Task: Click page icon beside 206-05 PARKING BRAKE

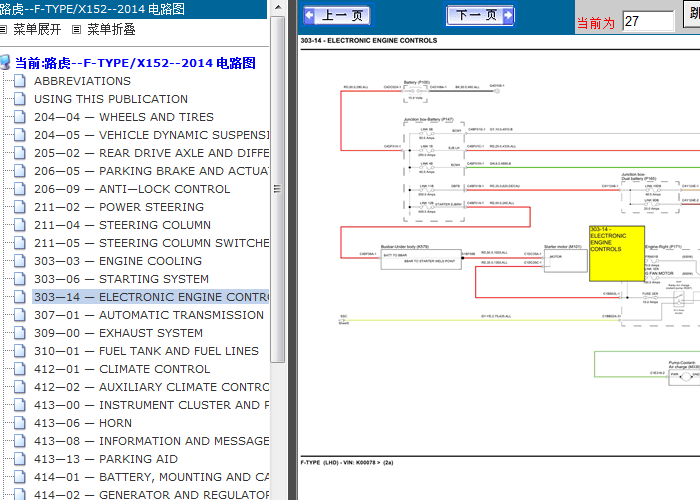Action: (20, 171)
